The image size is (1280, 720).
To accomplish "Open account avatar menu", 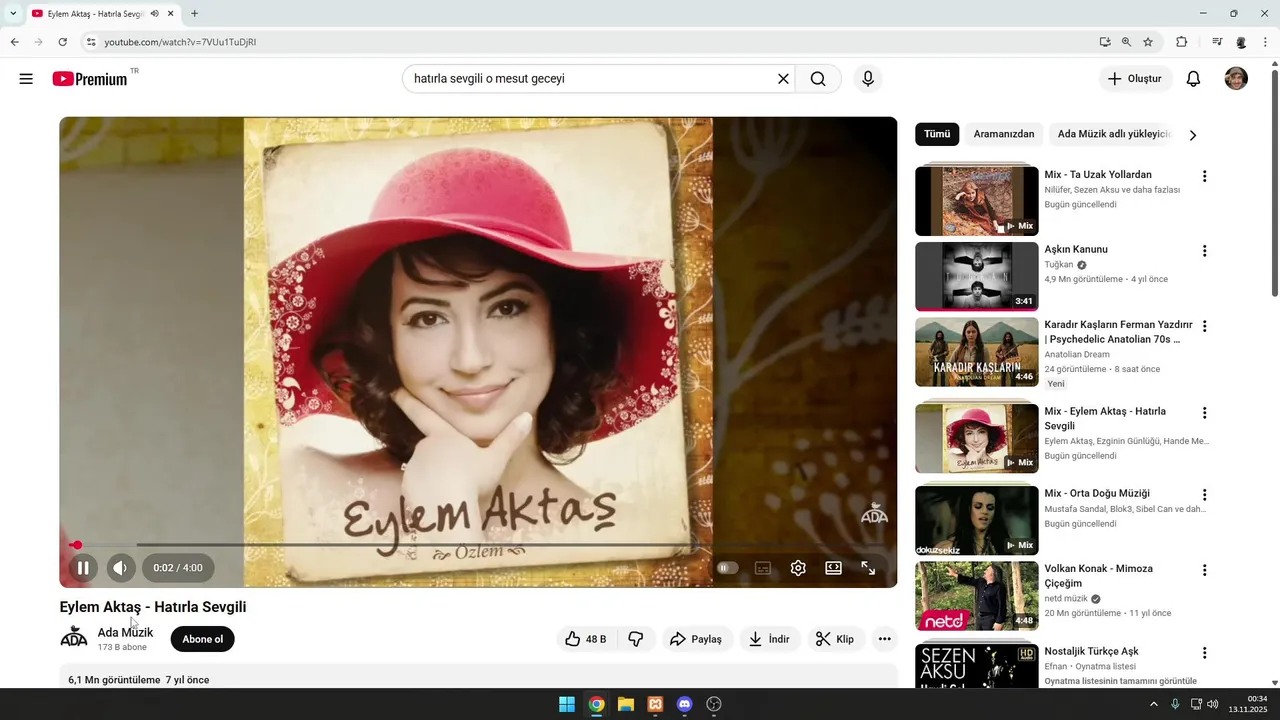I will 1236,79.
